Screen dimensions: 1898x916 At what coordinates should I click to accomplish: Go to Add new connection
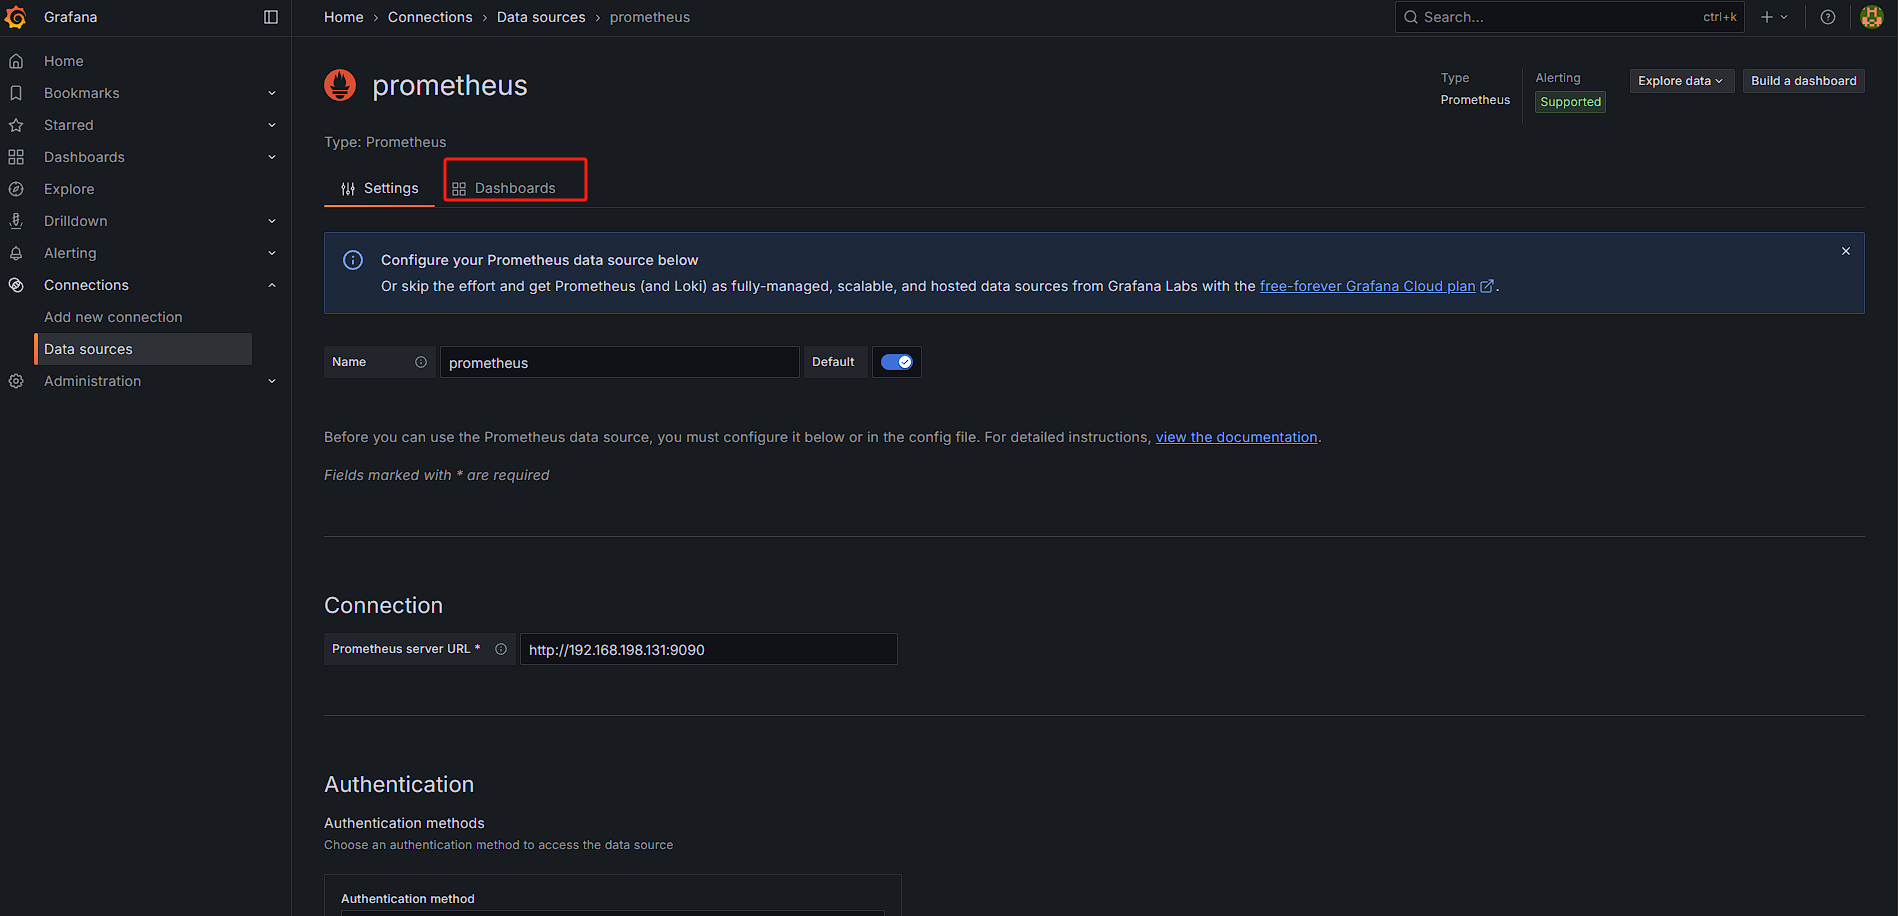click(x=113, y=317)
